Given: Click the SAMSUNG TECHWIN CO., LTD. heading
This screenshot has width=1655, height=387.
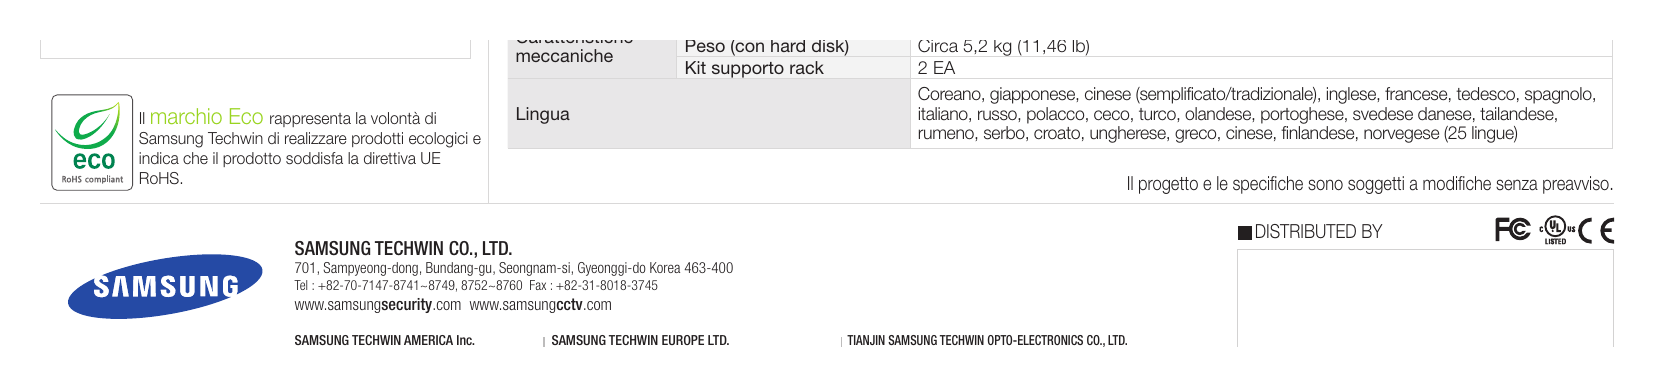Looking at the screenshot, I should pyautogui.click(x=403, y=248).
